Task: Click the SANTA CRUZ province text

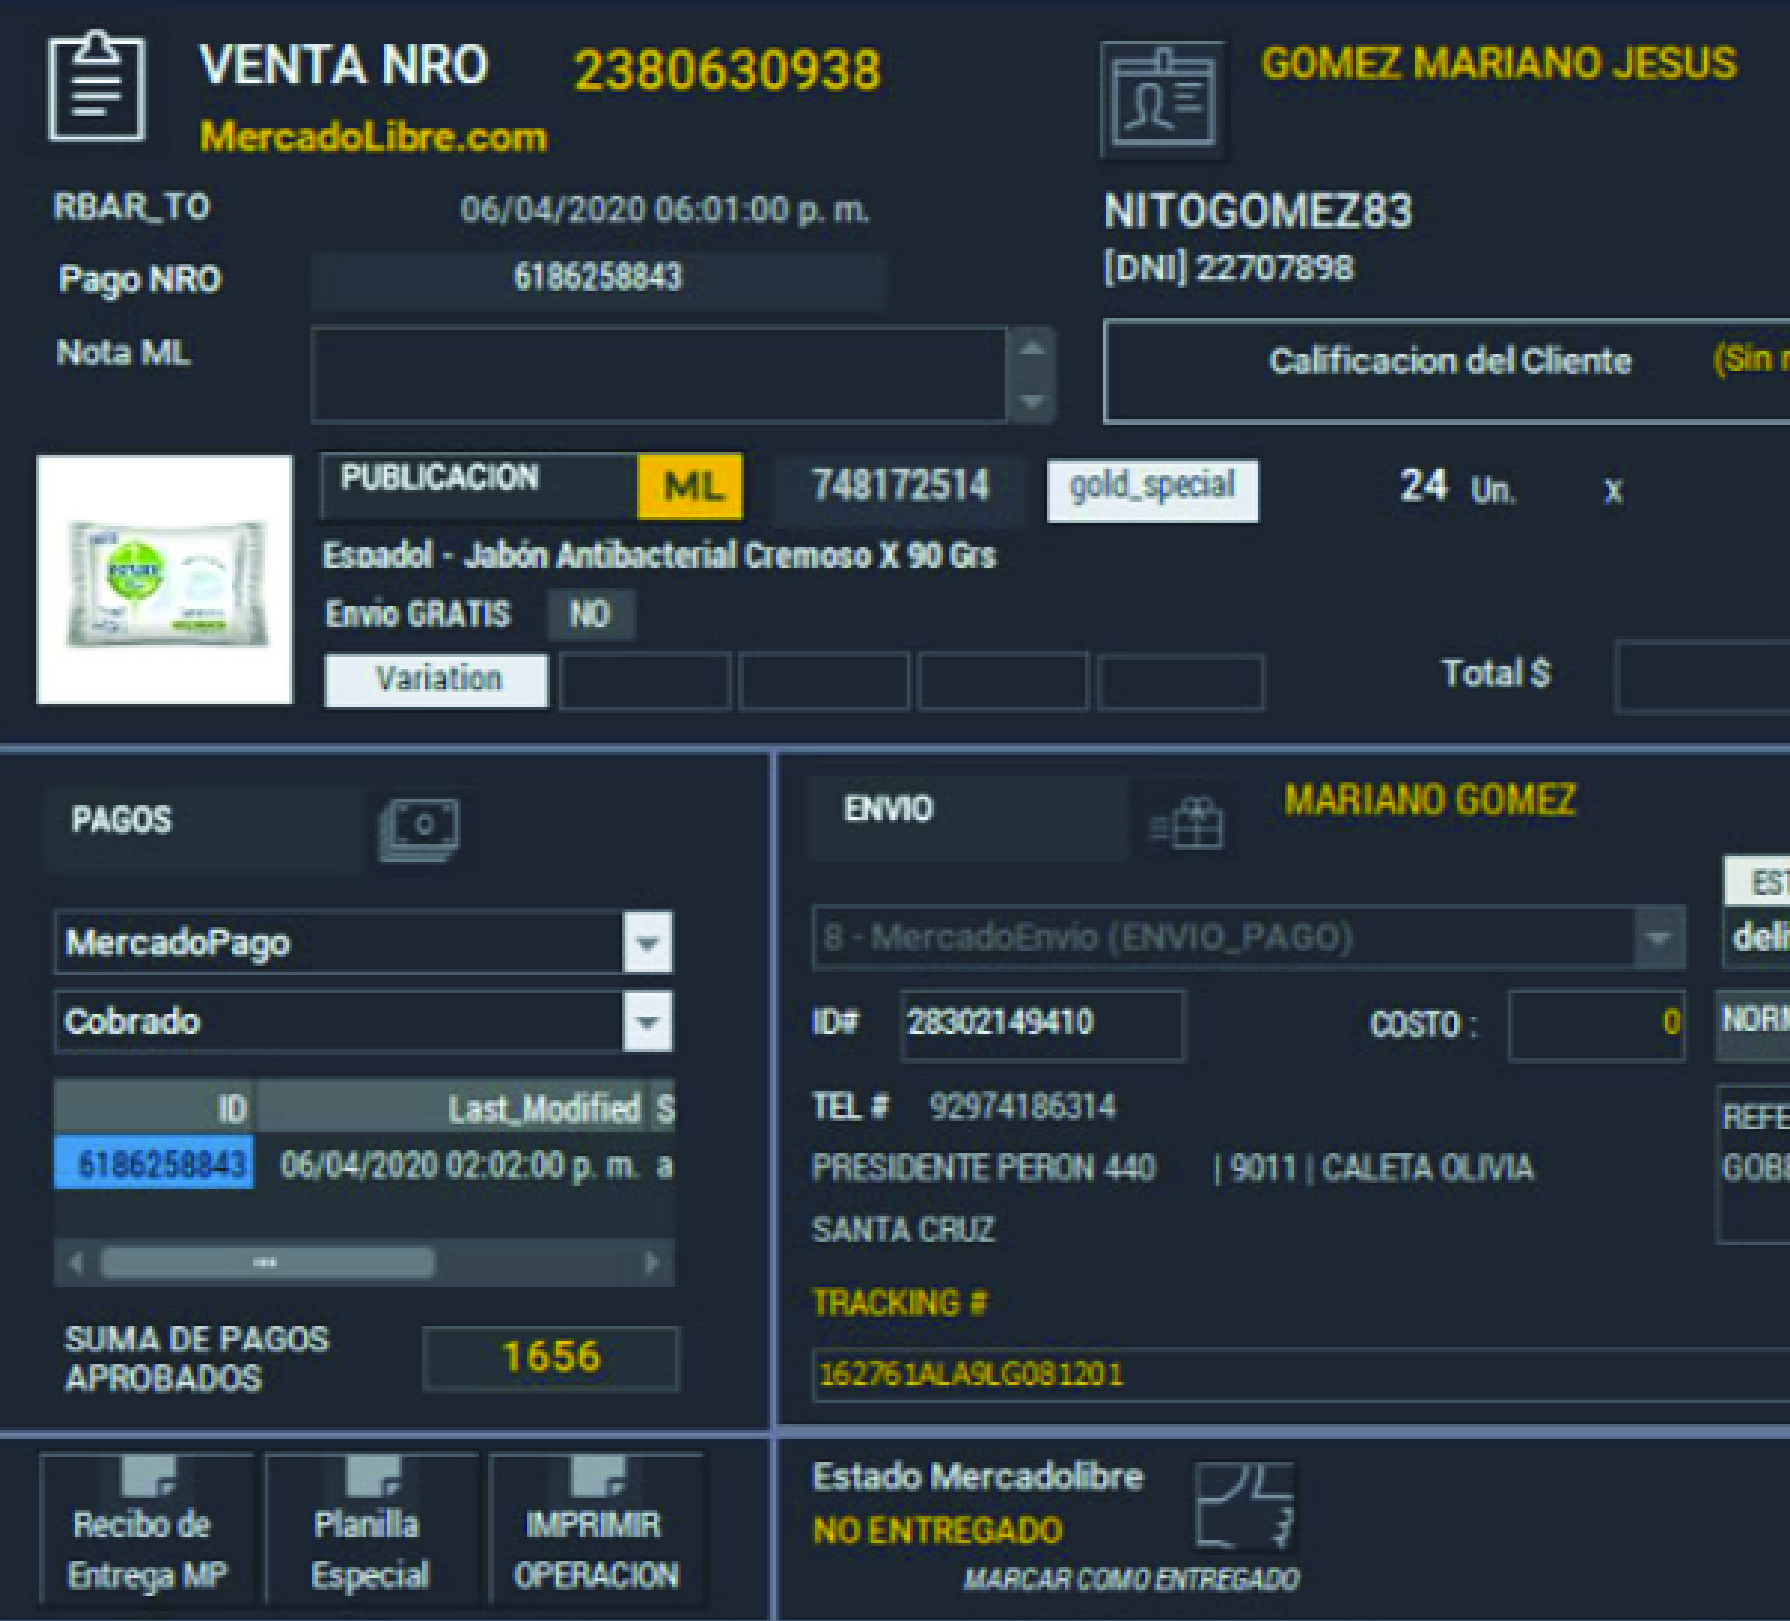Action: tap(903, 1229)
